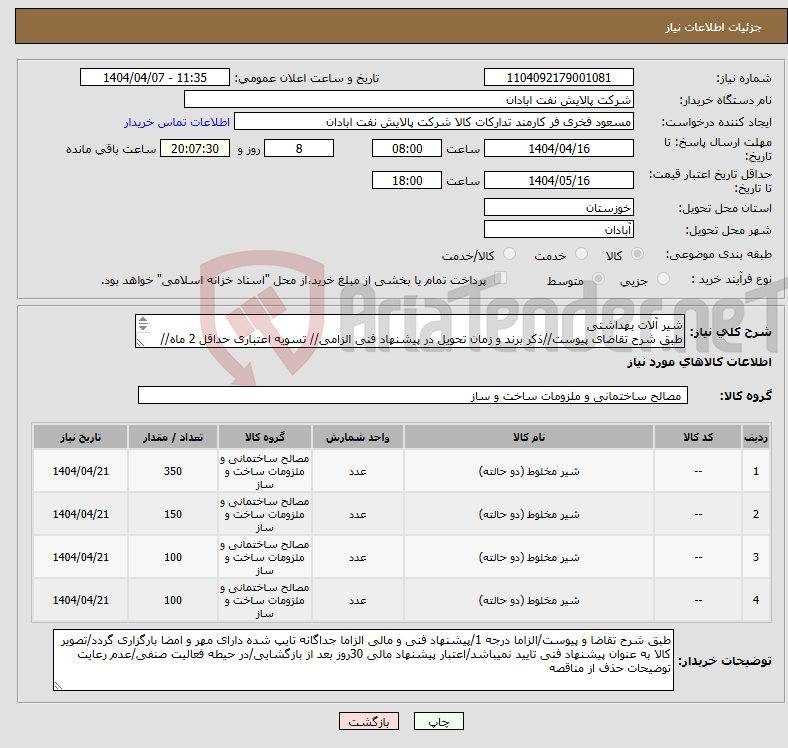Click the ردیف column header
788x748 pixels.
click(756, 437)
